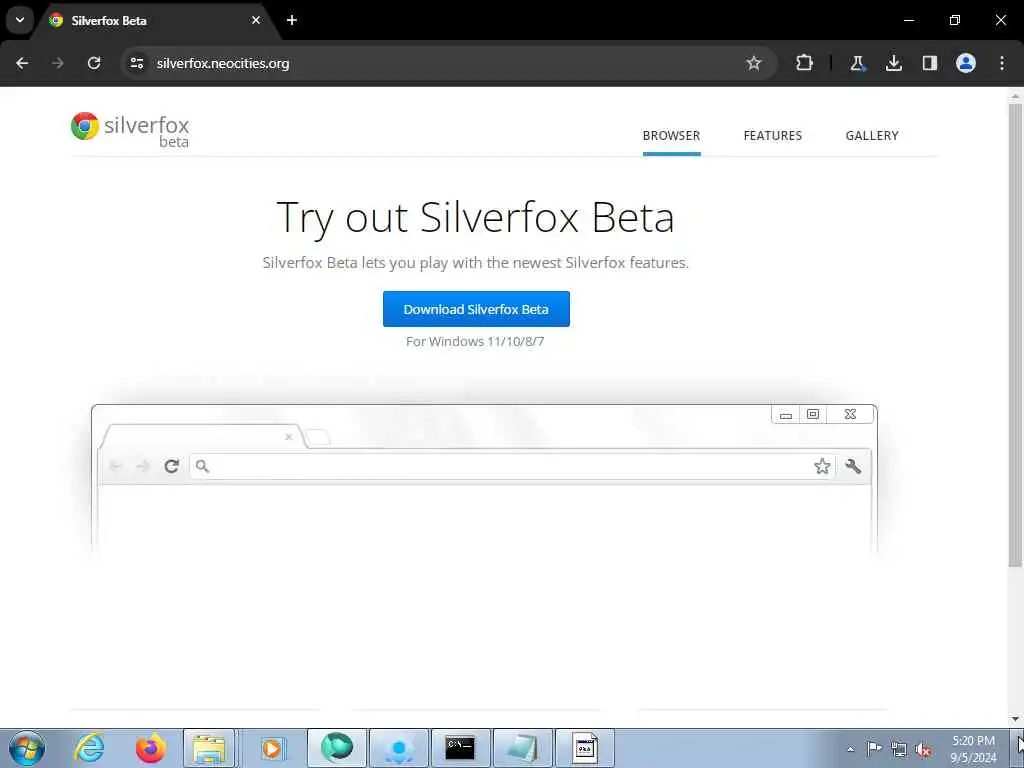Image resolution: width=1024 pixels, height=768 pixels.
Task: Click the scrollbar down arrow
Action: click(x=1015, y=719)
